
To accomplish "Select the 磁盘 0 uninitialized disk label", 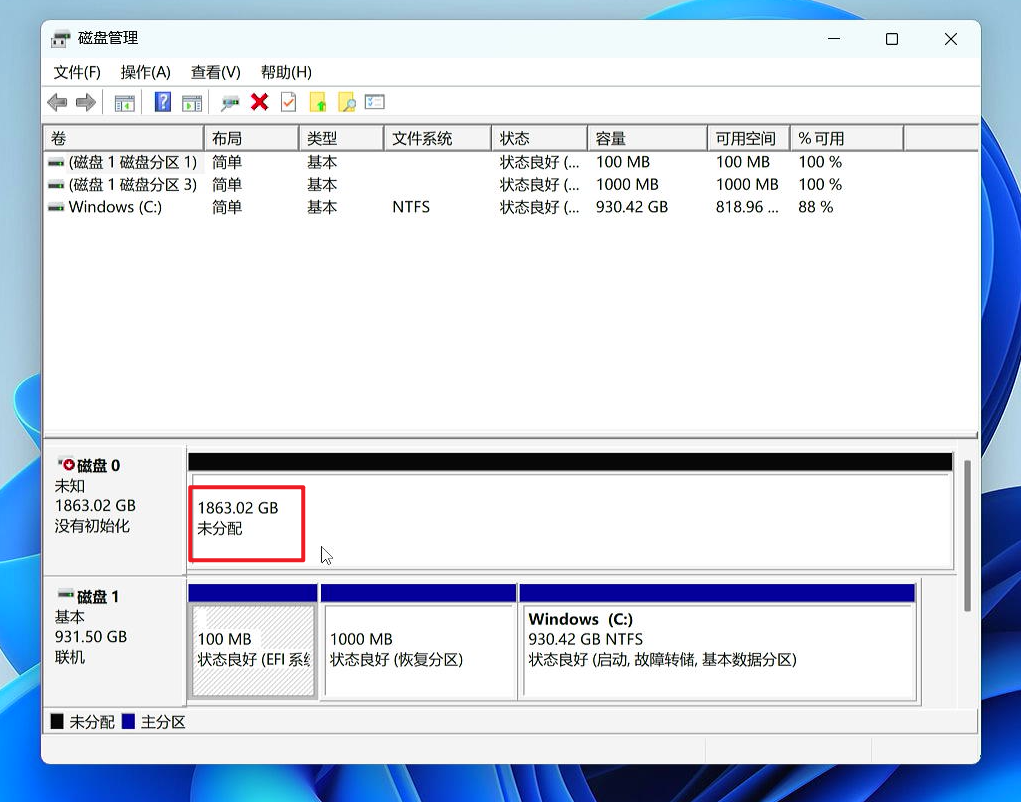I will 115,510.
